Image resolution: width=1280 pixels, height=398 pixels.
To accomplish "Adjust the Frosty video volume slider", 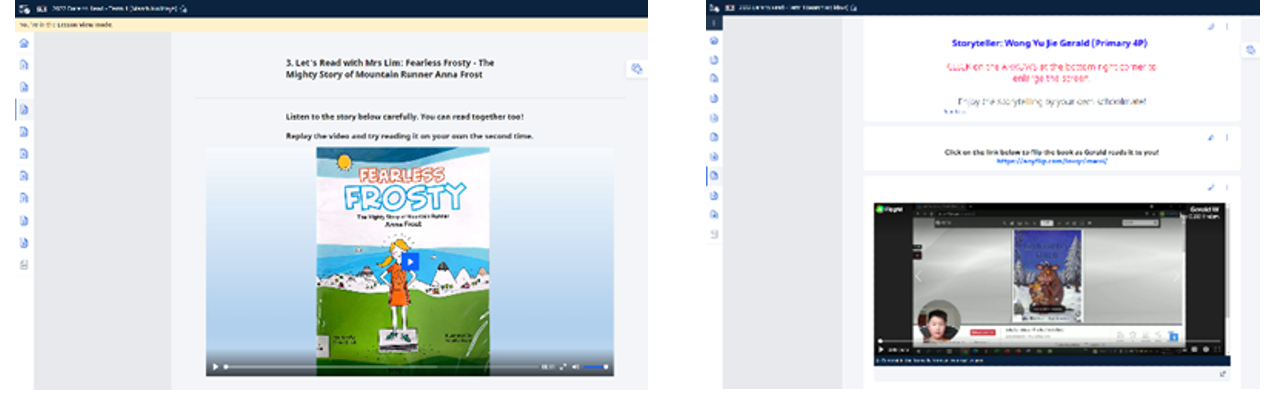I will click(596, 367).
